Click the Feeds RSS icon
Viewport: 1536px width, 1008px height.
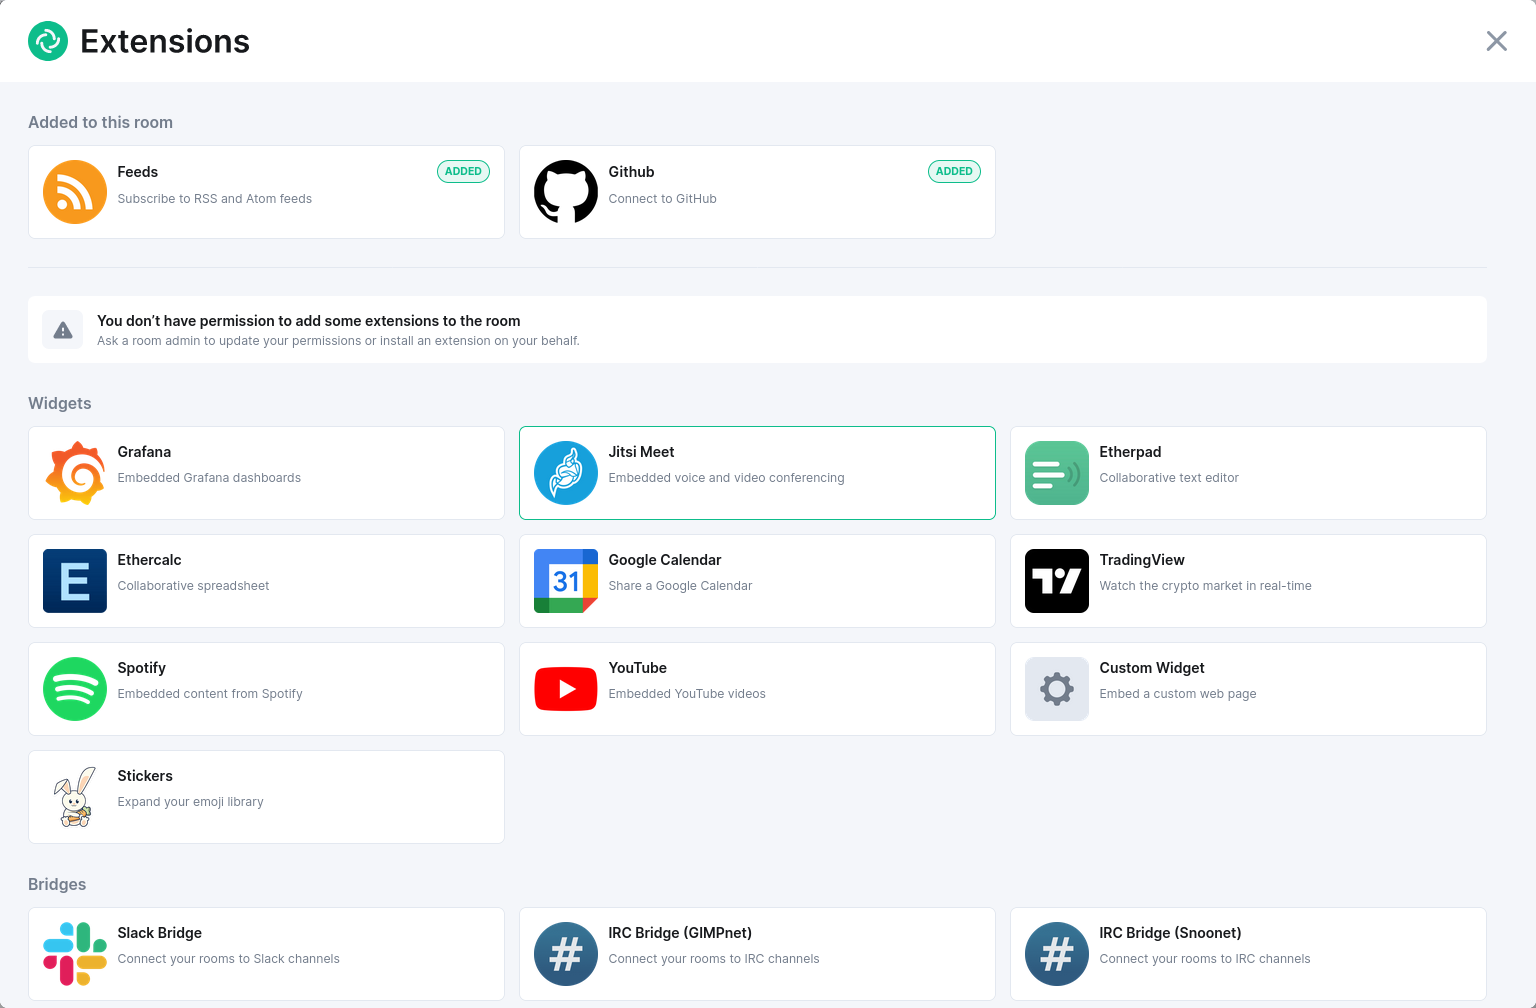click(x=75, y=192)
